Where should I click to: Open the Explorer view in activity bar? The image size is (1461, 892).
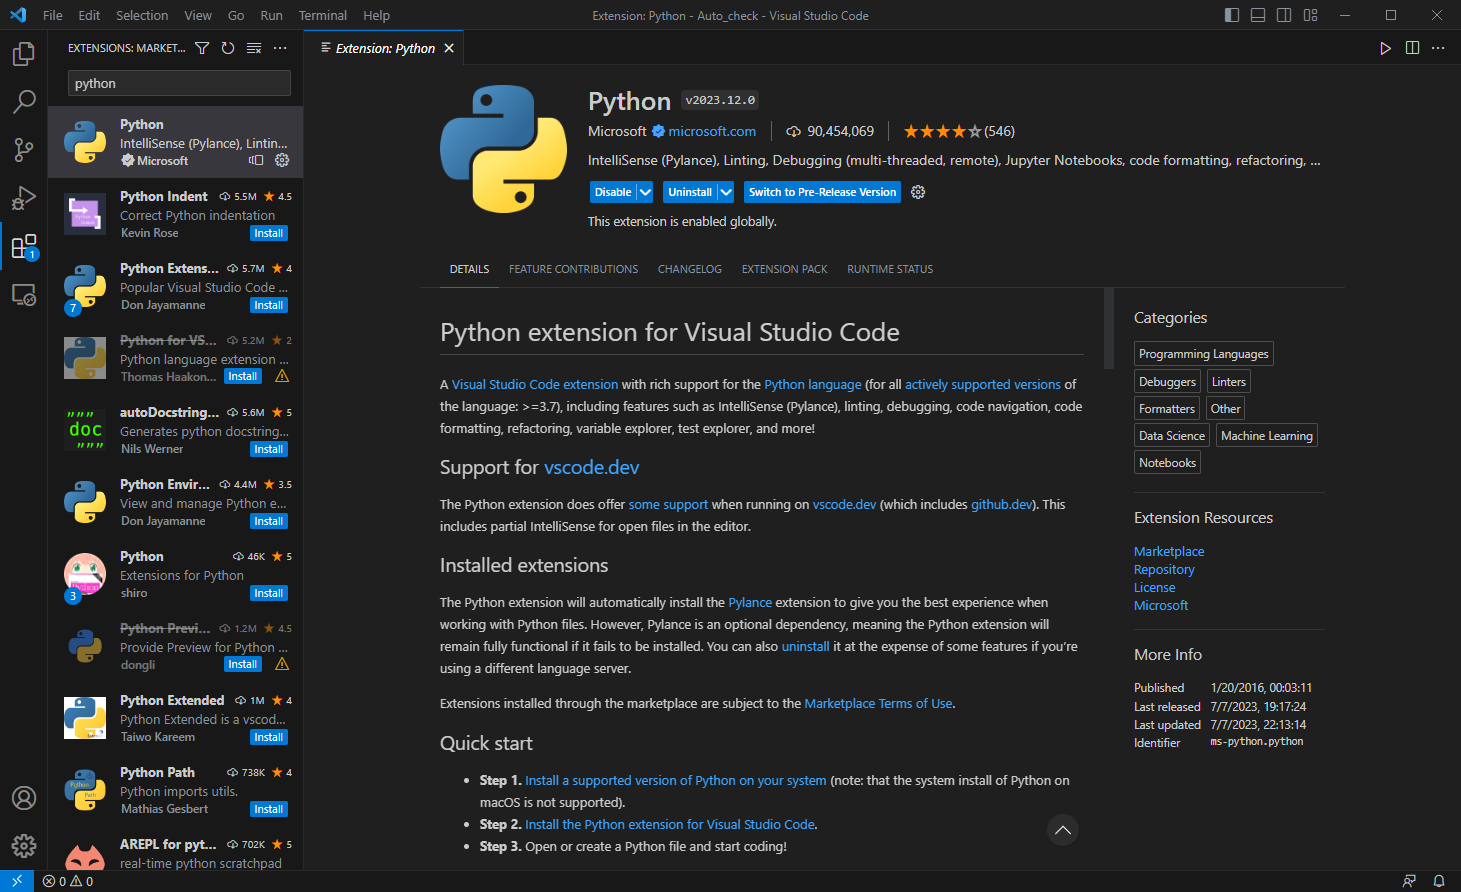(x=24, y=54)
